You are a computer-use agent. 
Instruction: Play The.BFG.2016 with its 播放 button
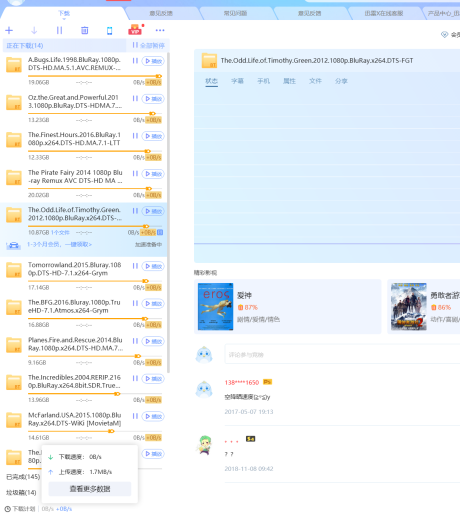pos(154,303)
